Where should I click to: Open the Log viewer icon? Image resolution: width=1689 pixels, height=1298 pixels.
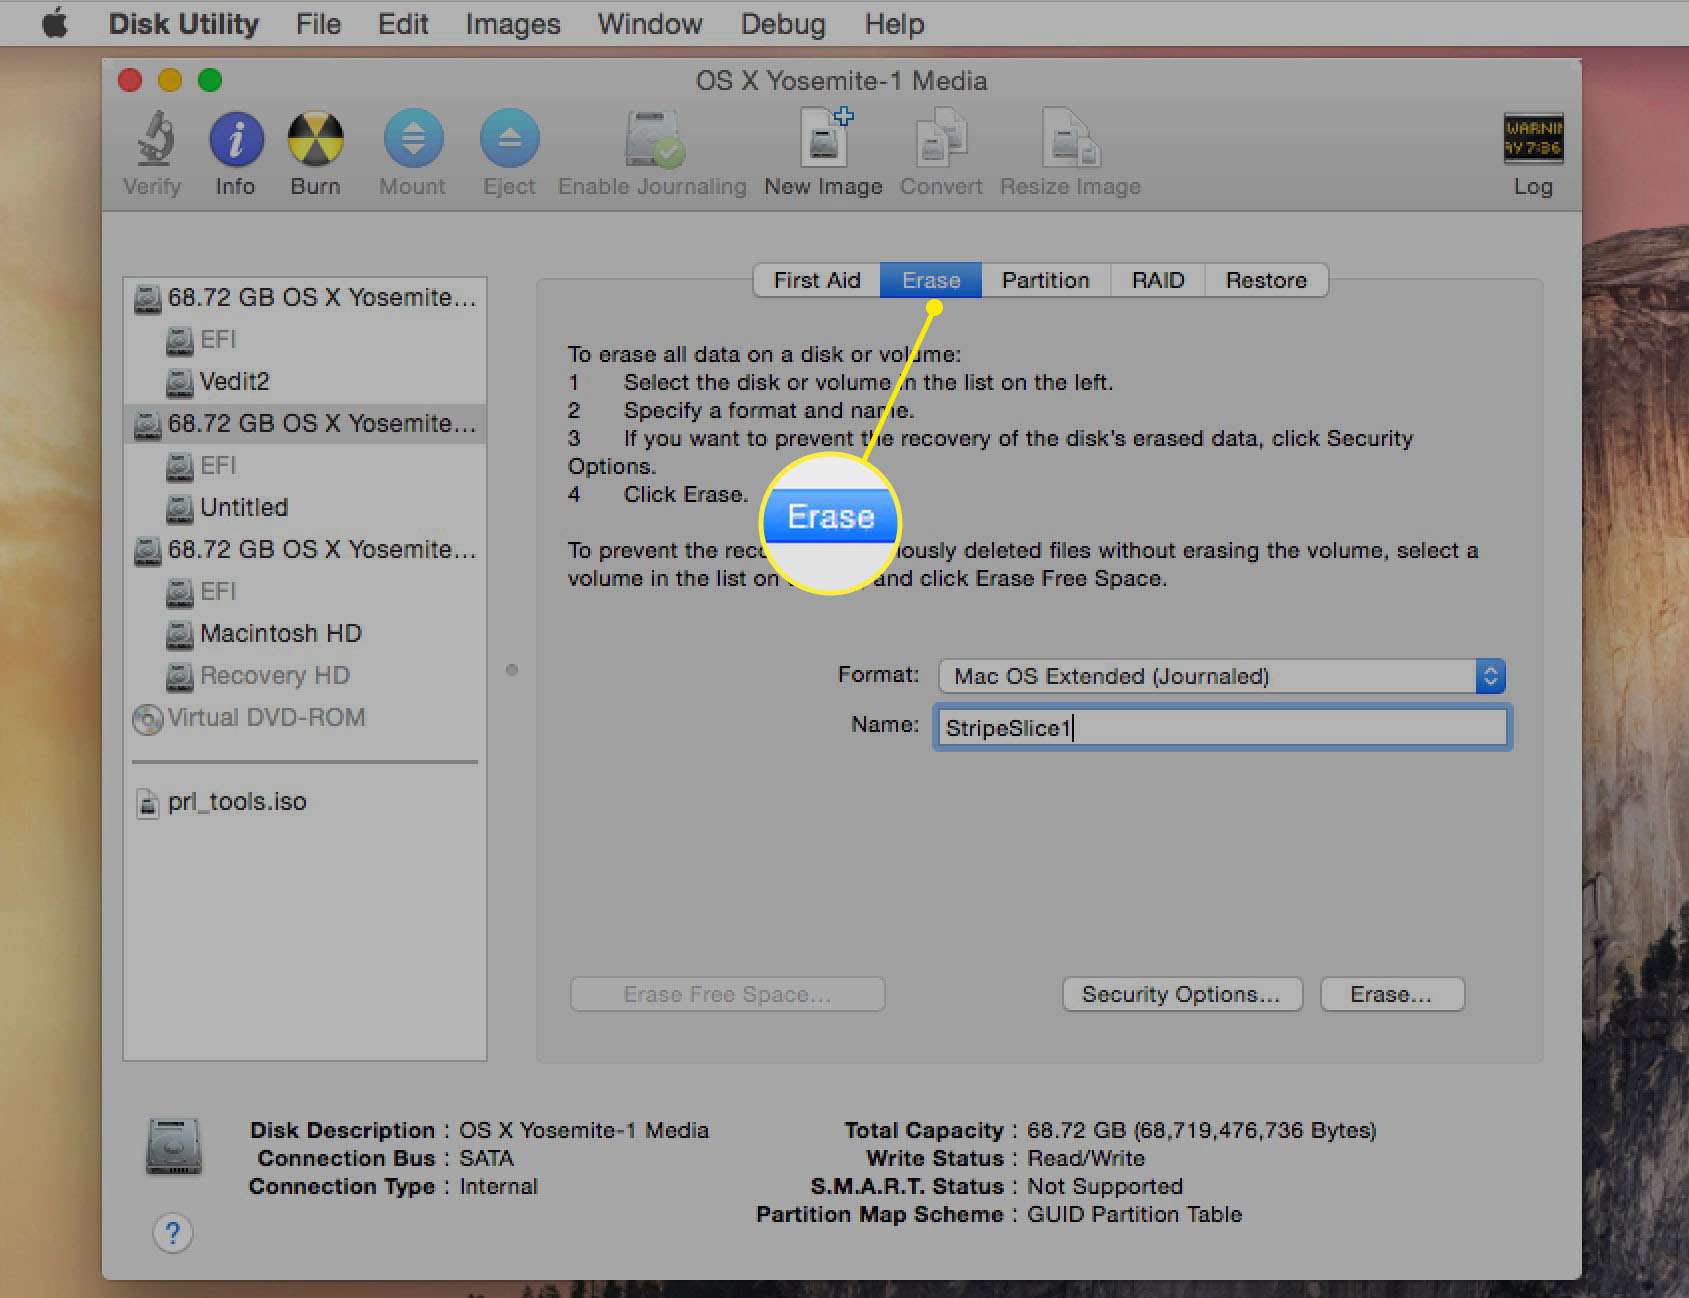click(x=1533, y=138)
